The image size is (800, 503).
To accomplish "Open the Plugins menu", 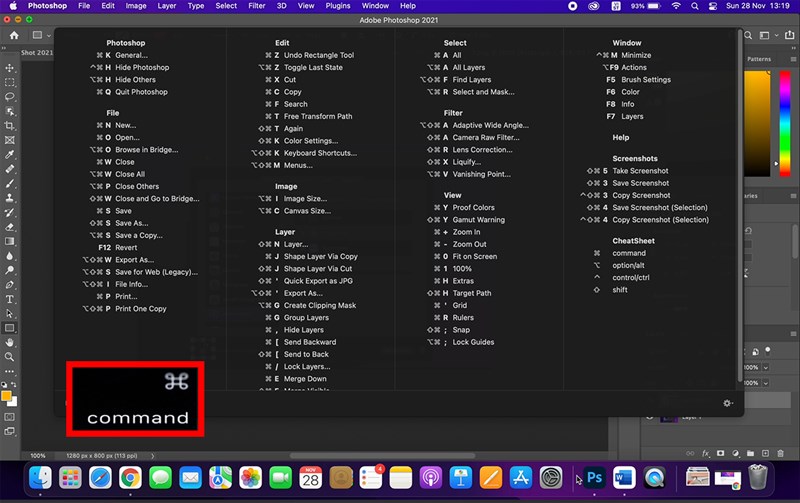I will [x=339, y=6].
